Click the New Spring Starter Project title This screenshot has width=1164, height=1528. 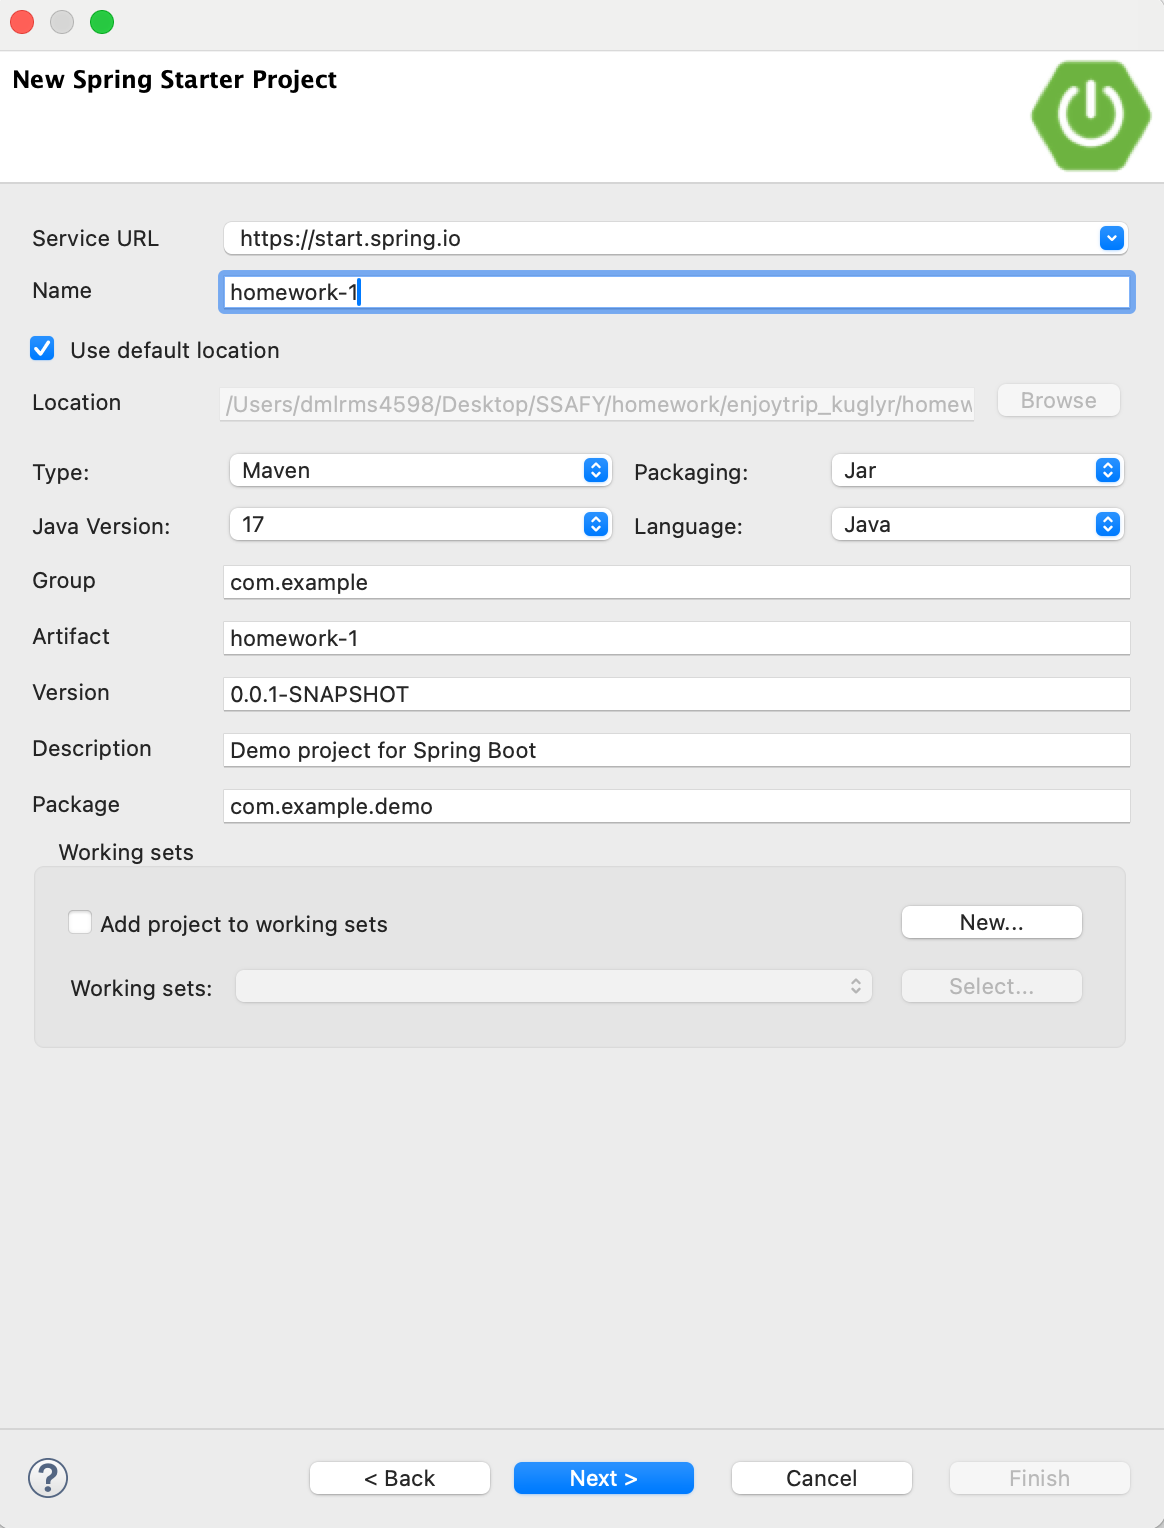coord(175,80)
